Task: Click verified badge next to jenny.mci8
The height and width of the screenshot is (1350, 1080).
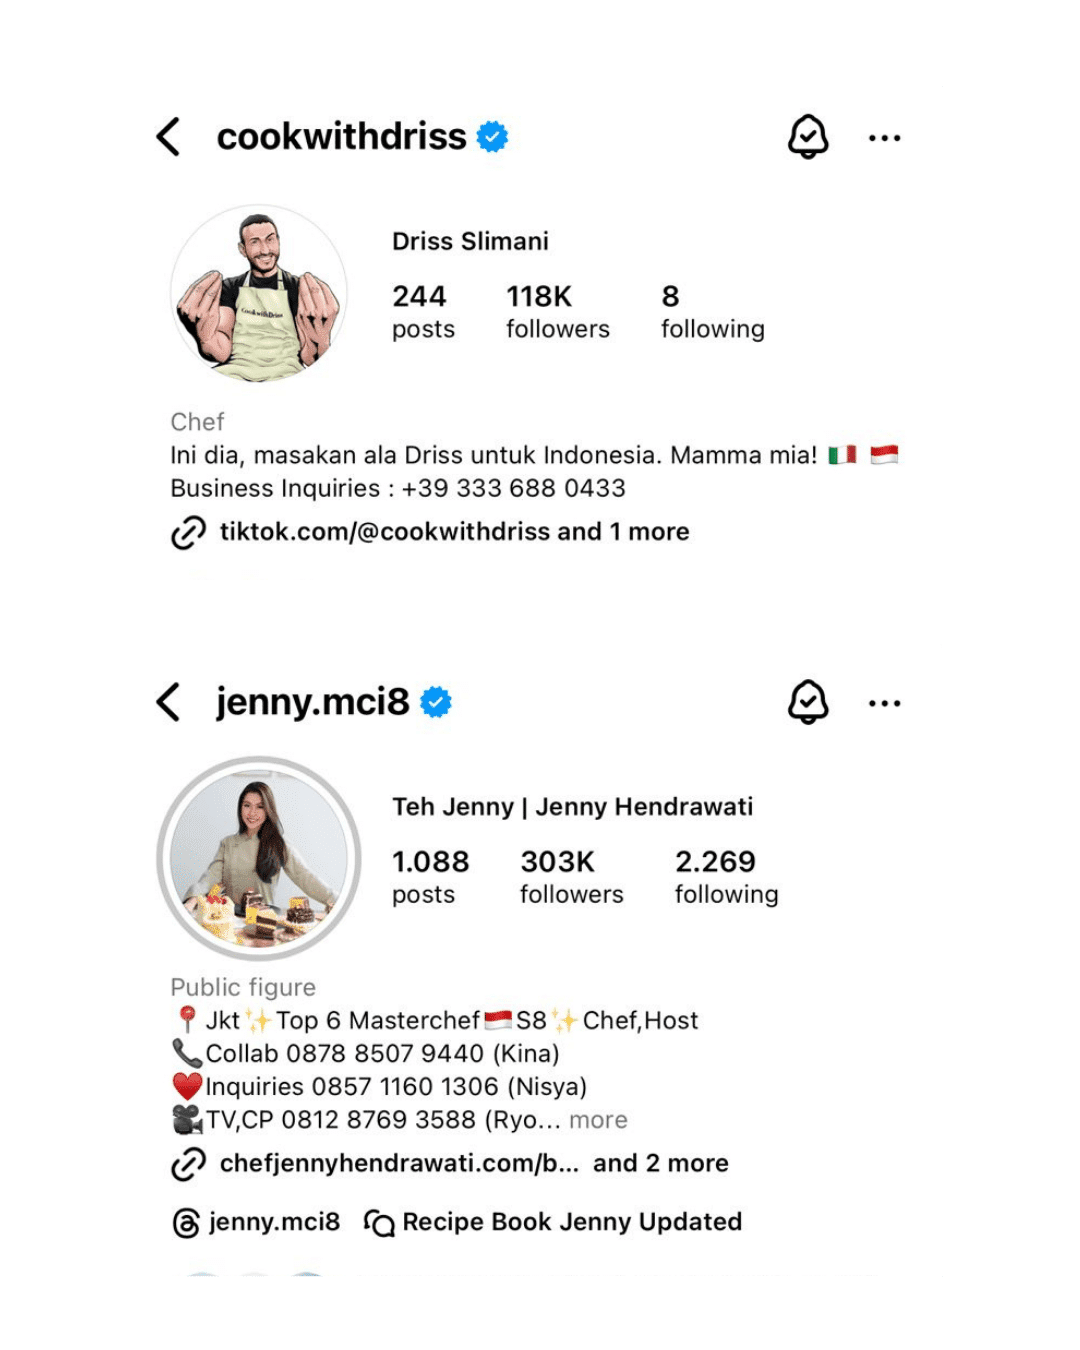Action: tap(436, 702)
